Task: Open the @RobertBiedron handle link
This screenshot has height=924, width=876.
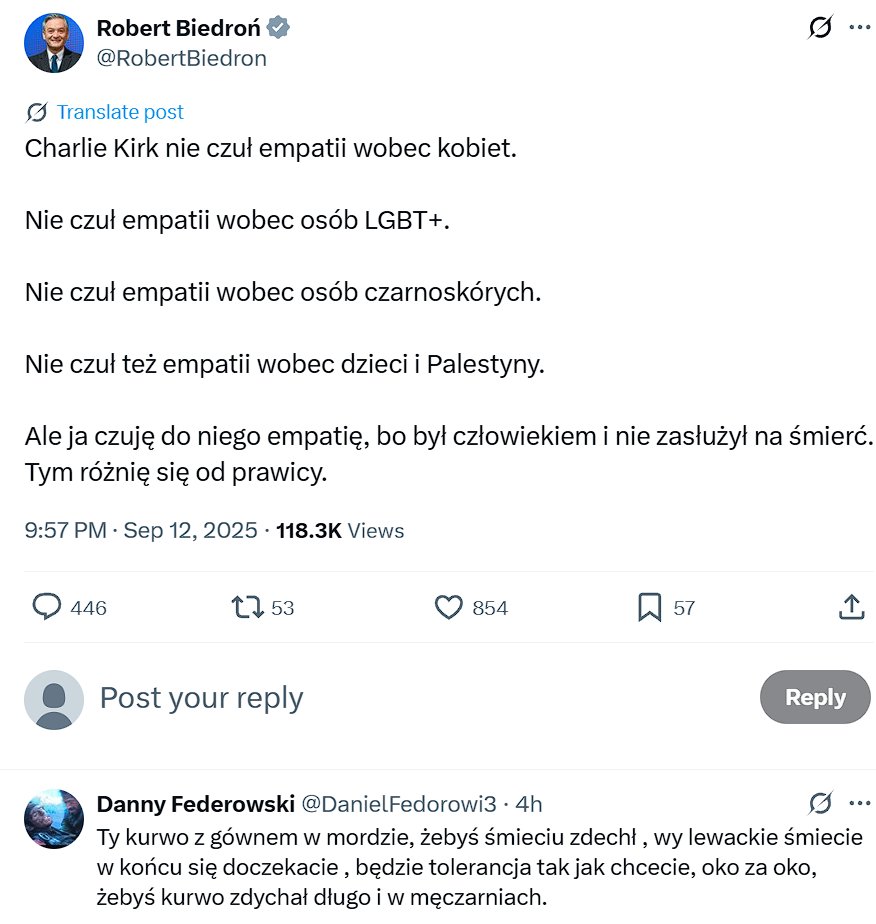Action: 181,58
